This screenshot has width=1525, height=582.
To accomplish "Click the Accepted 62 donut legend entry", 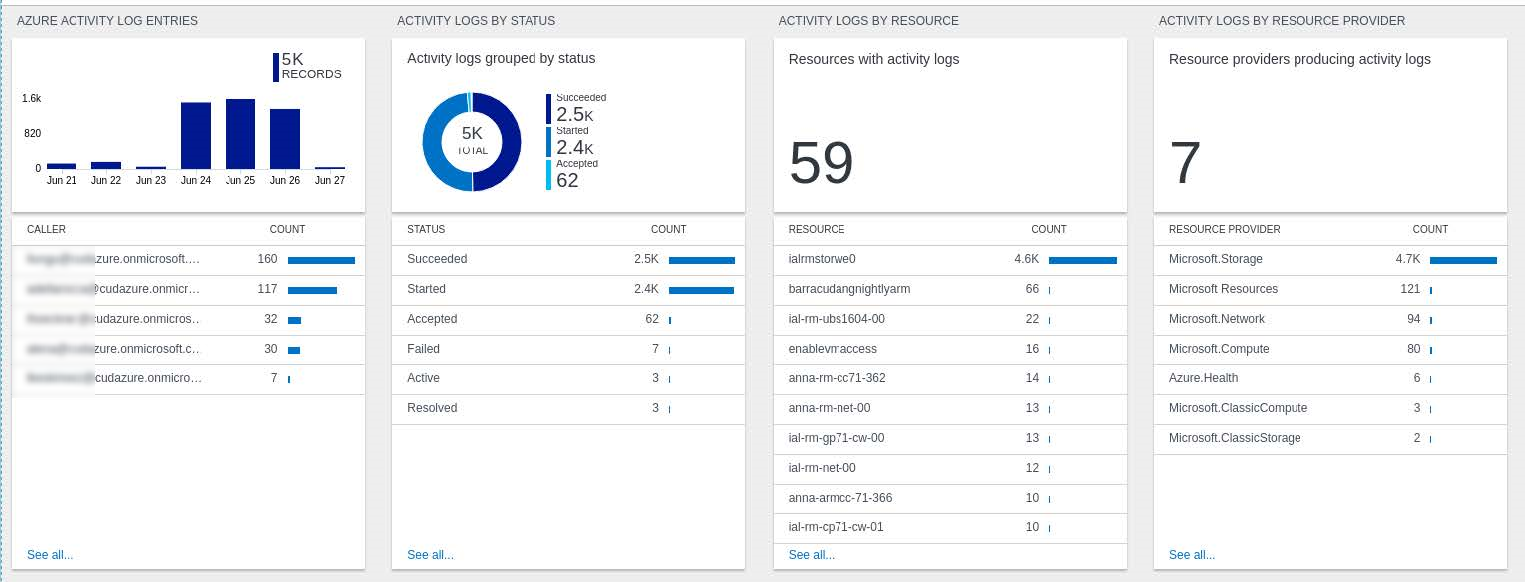I will [x=572, y=174].
